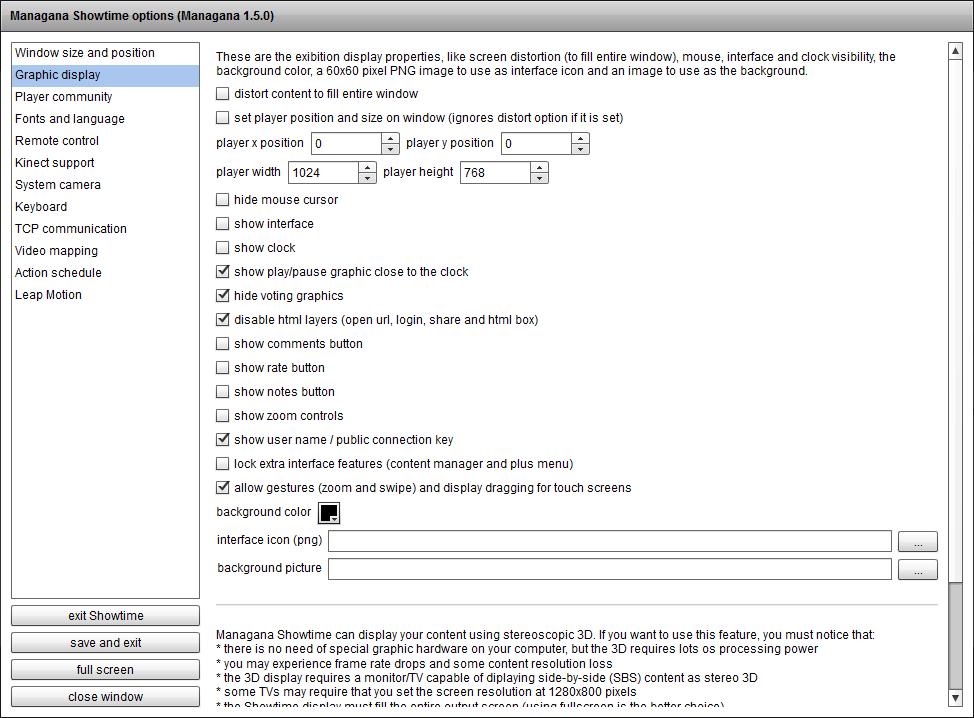This screenshot has height=718, width=974.
Task: Open the Kinect support settings section
Action: point(55,163)
